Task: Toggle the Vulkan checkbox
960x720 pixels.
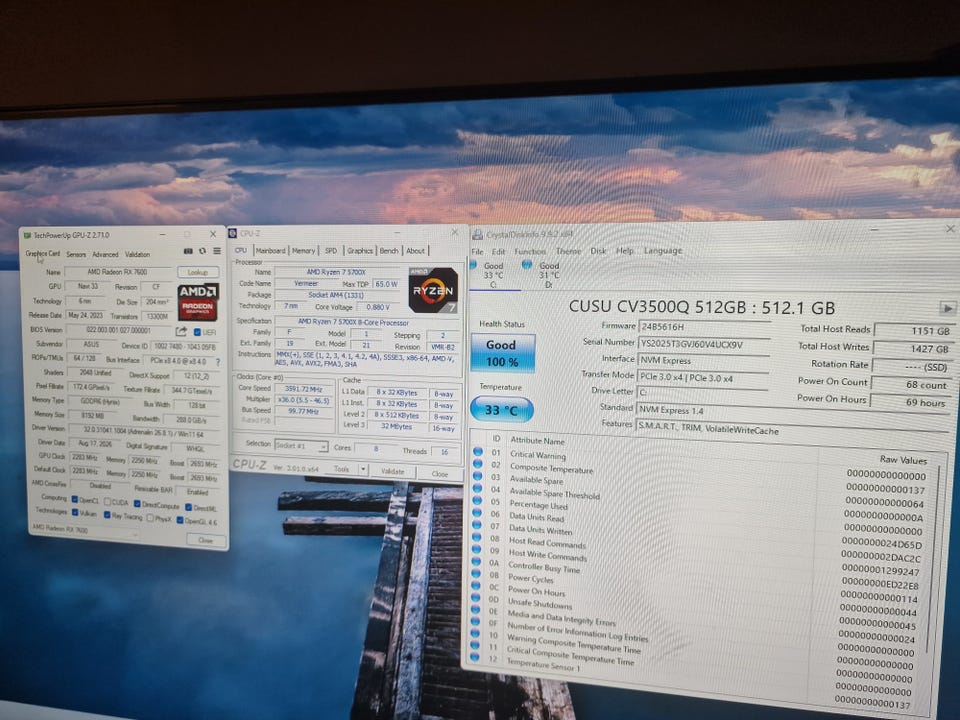Action: click(75, 512)
